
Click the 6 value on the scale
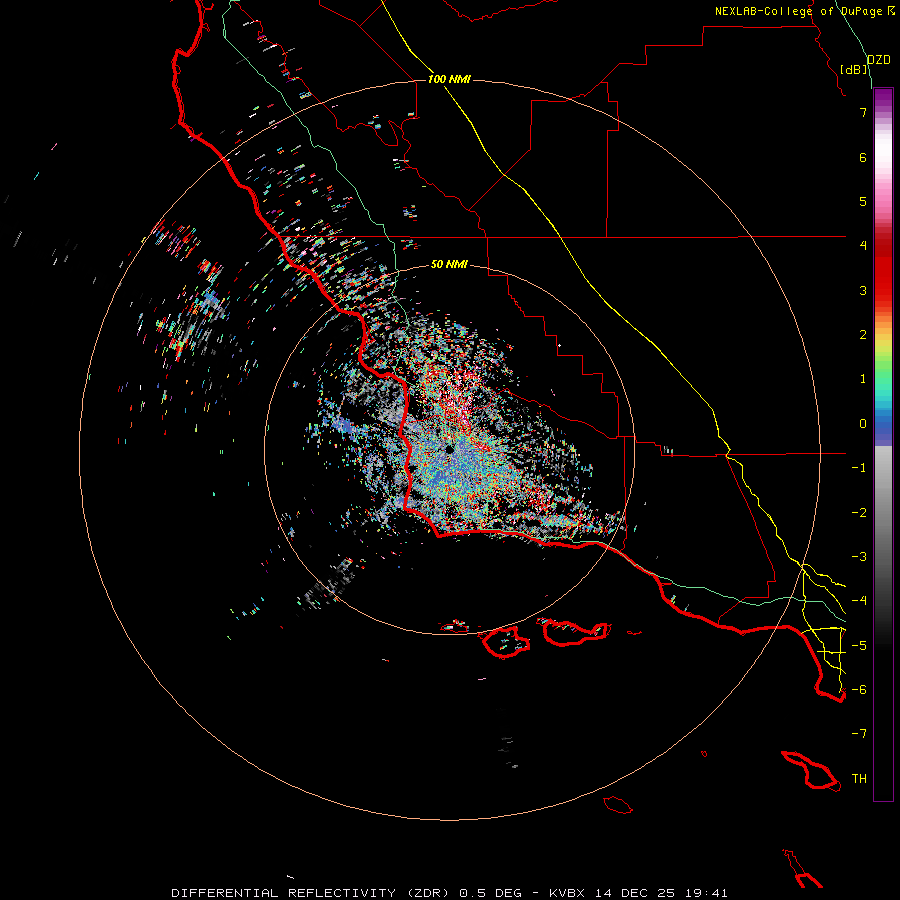coord(863,157)
